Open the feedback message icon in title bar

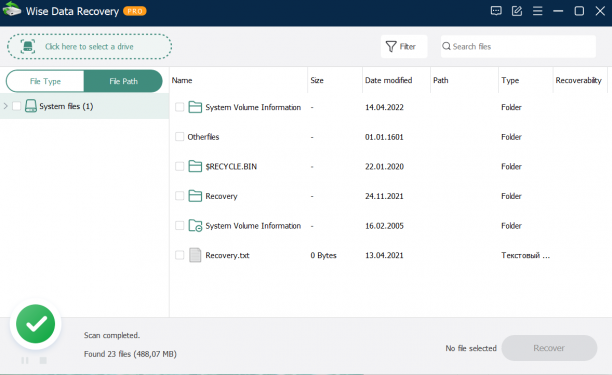(x=496, y=11)
